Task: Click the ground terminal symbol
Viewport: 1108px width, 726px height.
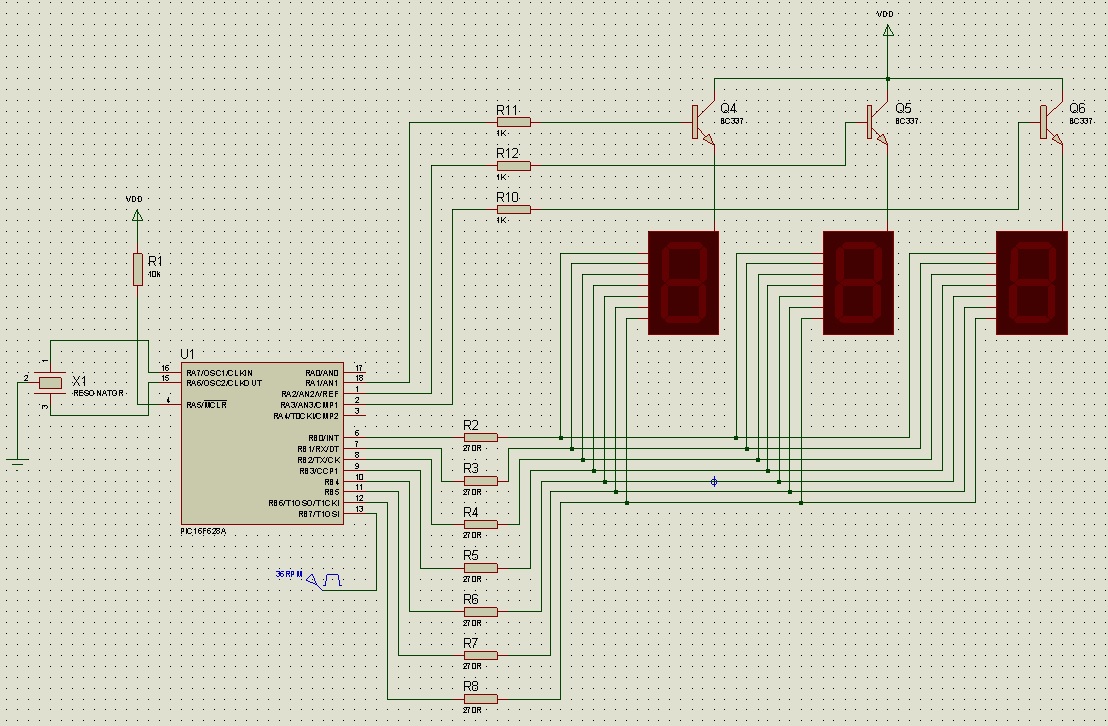Action: [x=17, y=460]
